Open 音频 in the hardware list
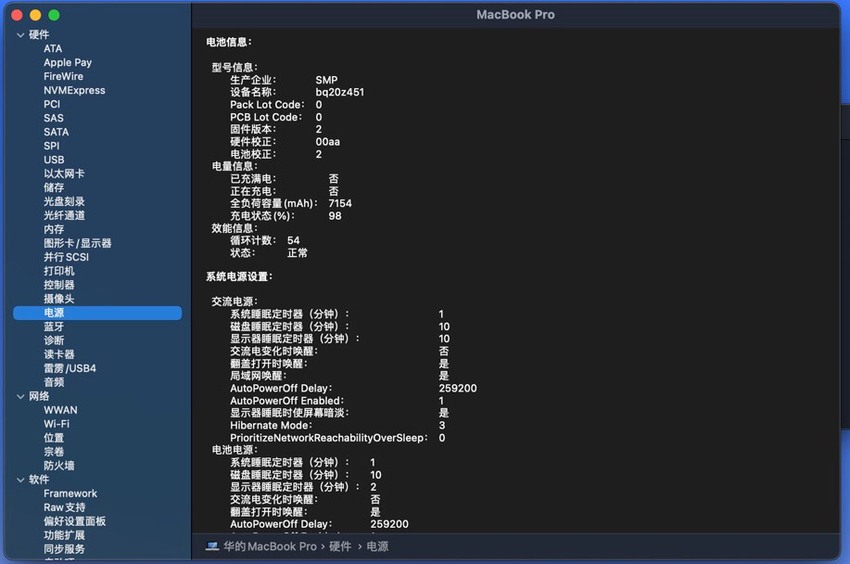 pos(54,382)
